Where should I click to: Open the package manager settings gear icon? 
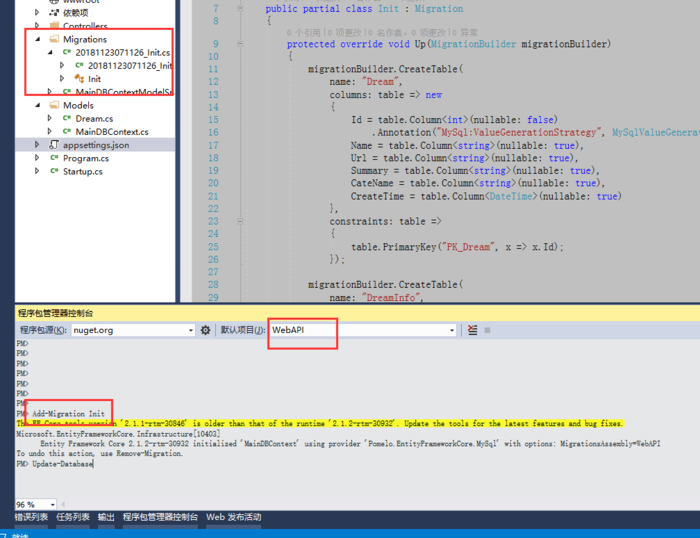click(x=205, y=330)
